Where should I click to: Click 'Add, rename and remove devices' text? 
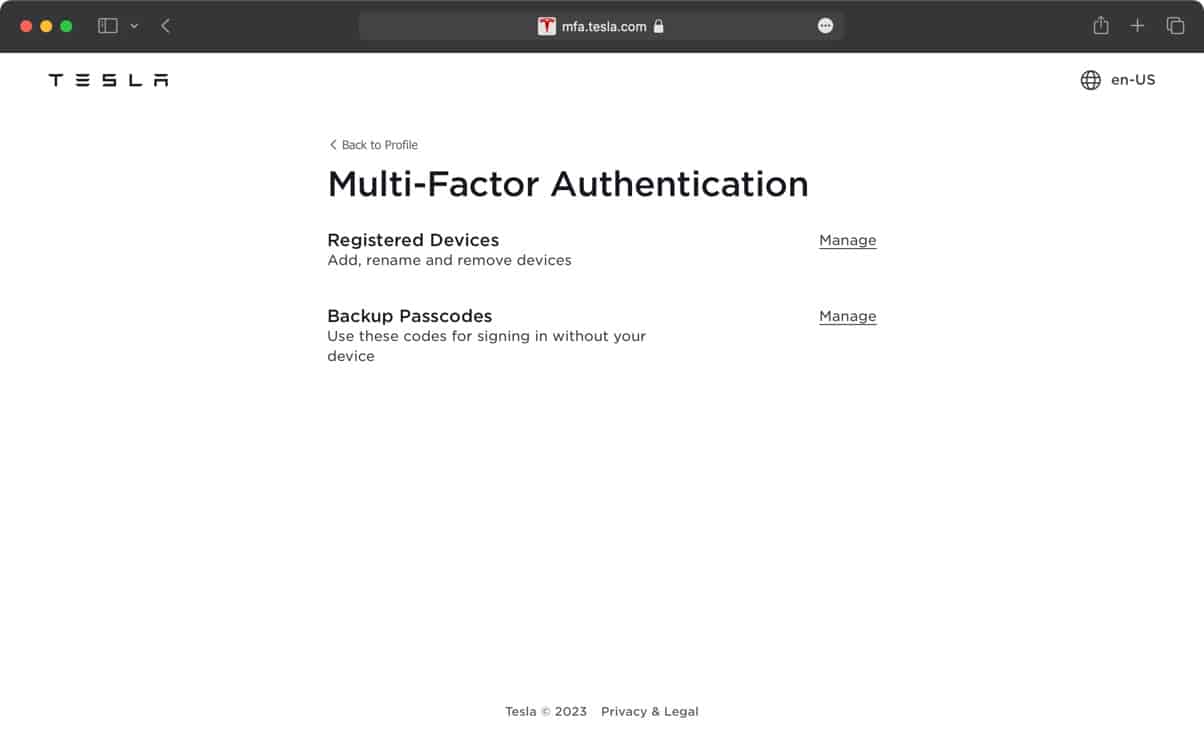coord(450,260)
